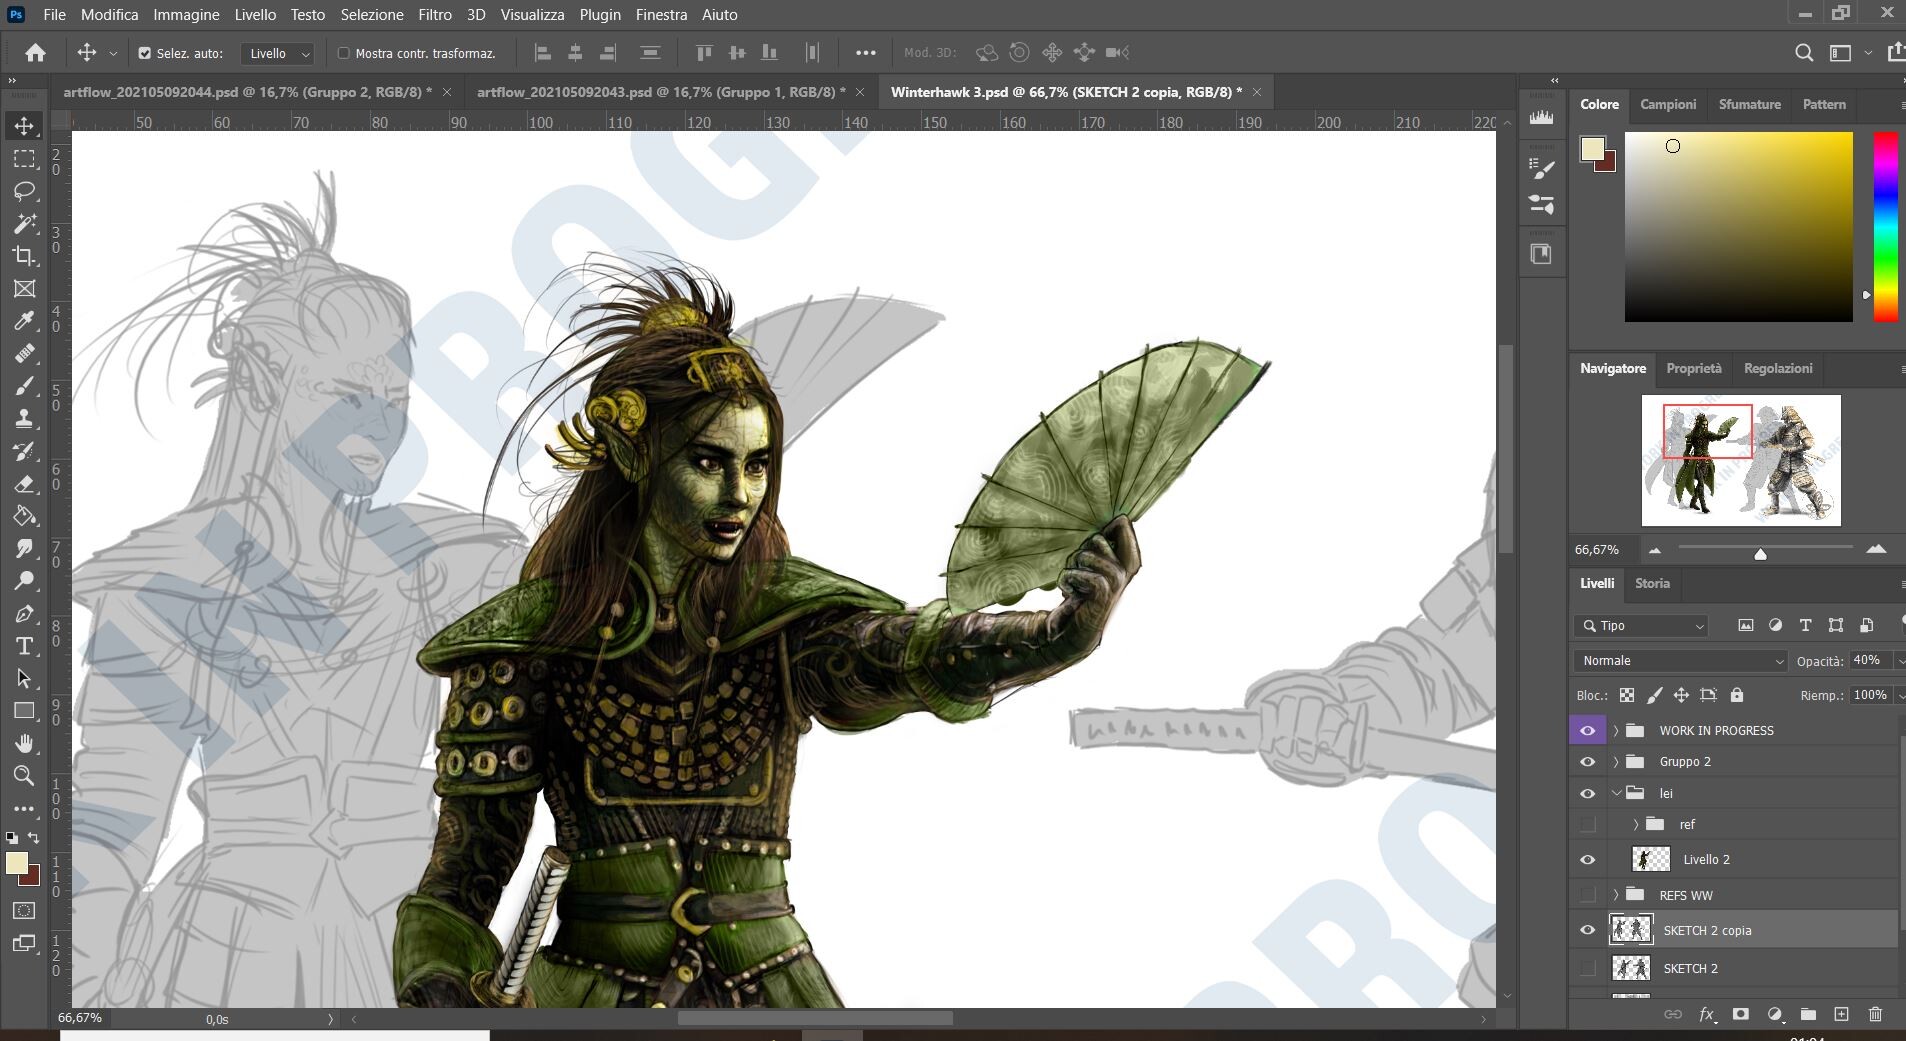Viewport: 1906px width, 1041px height.
Task: Enable Mostra contr. trasformaz. checkbox
Action: [343, 53]
